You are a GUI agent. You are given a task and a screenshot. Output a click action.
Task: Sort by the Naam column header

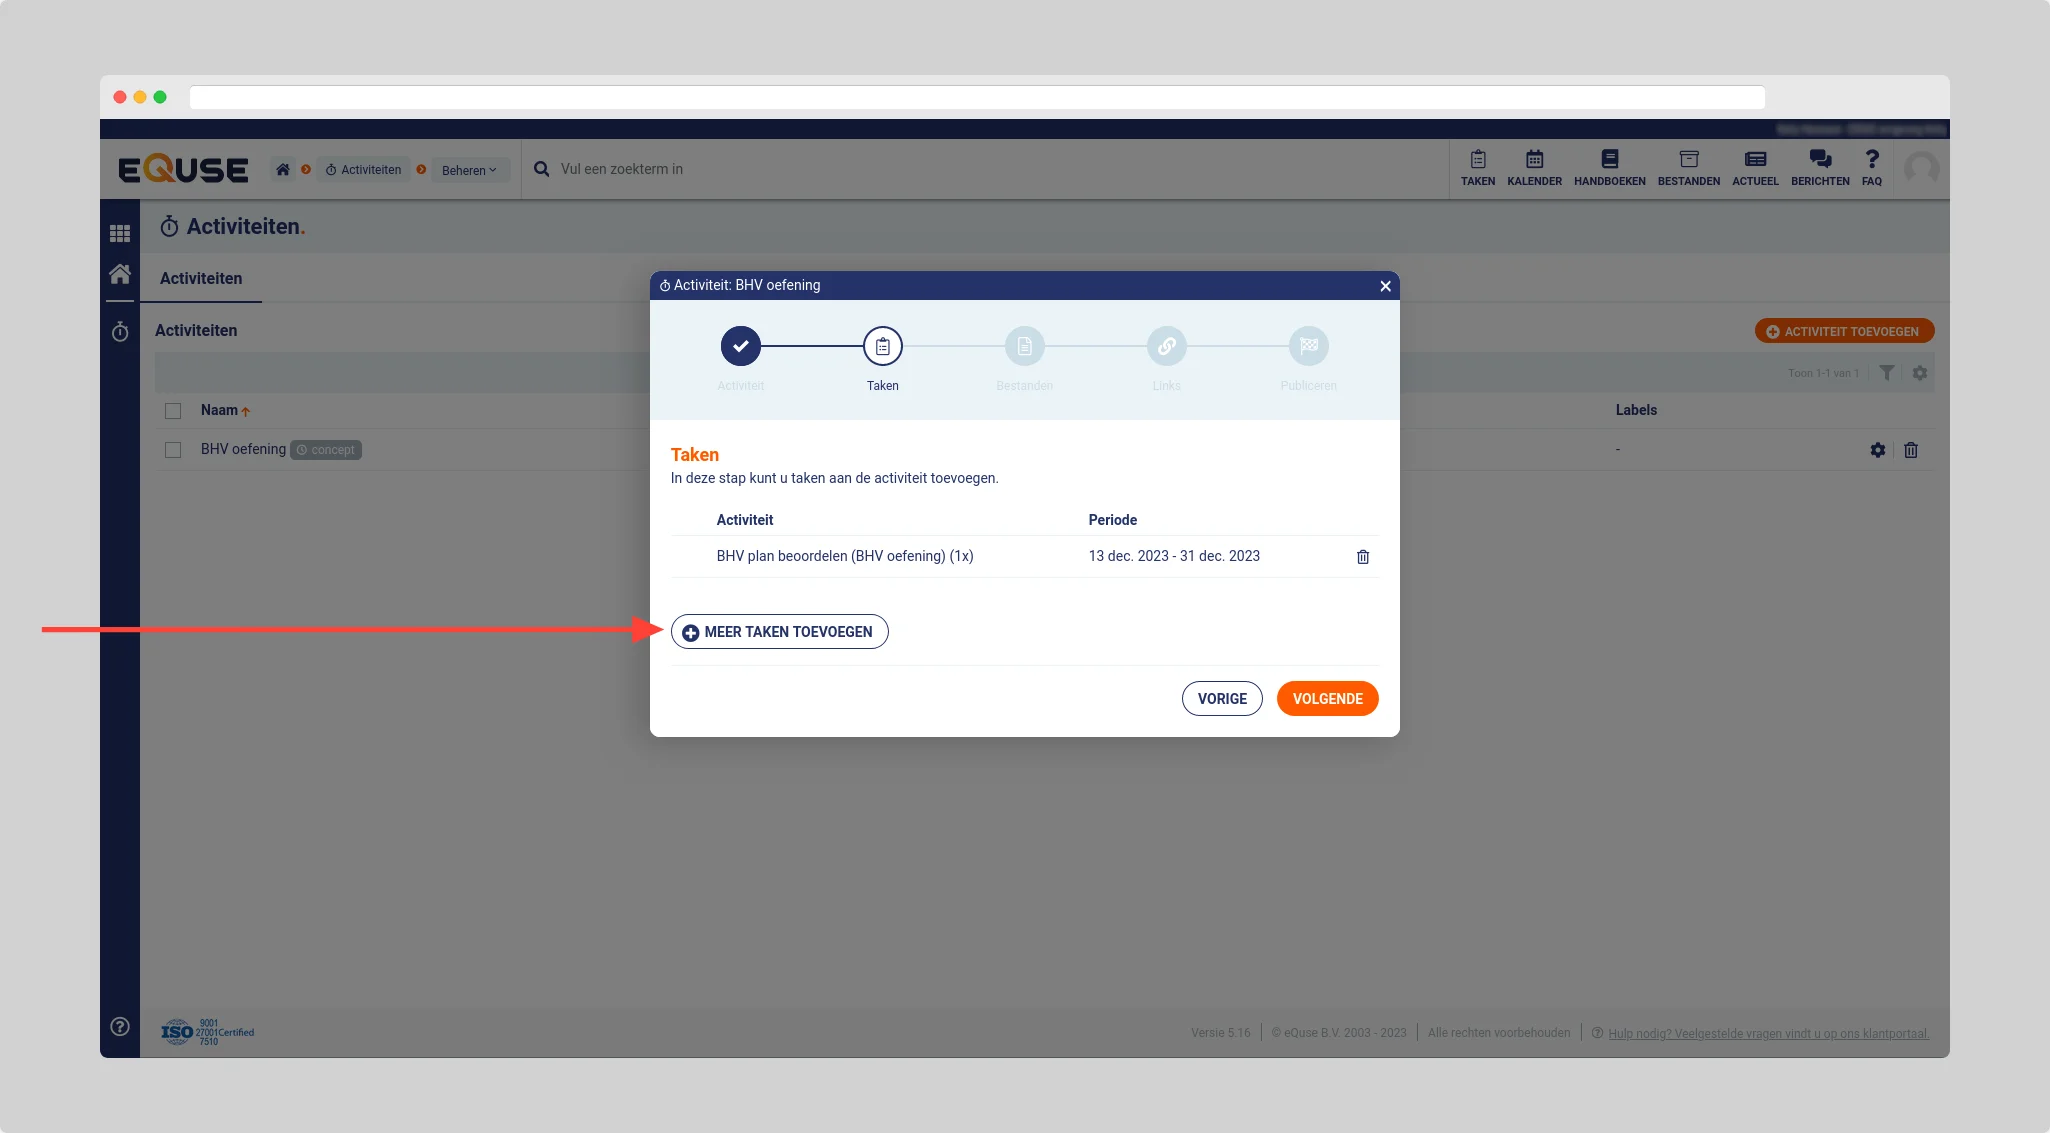[220, 410]
